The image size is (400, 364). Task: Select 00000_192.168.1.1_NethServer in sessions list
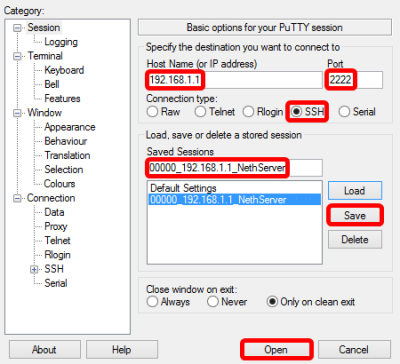click(234, 200)
